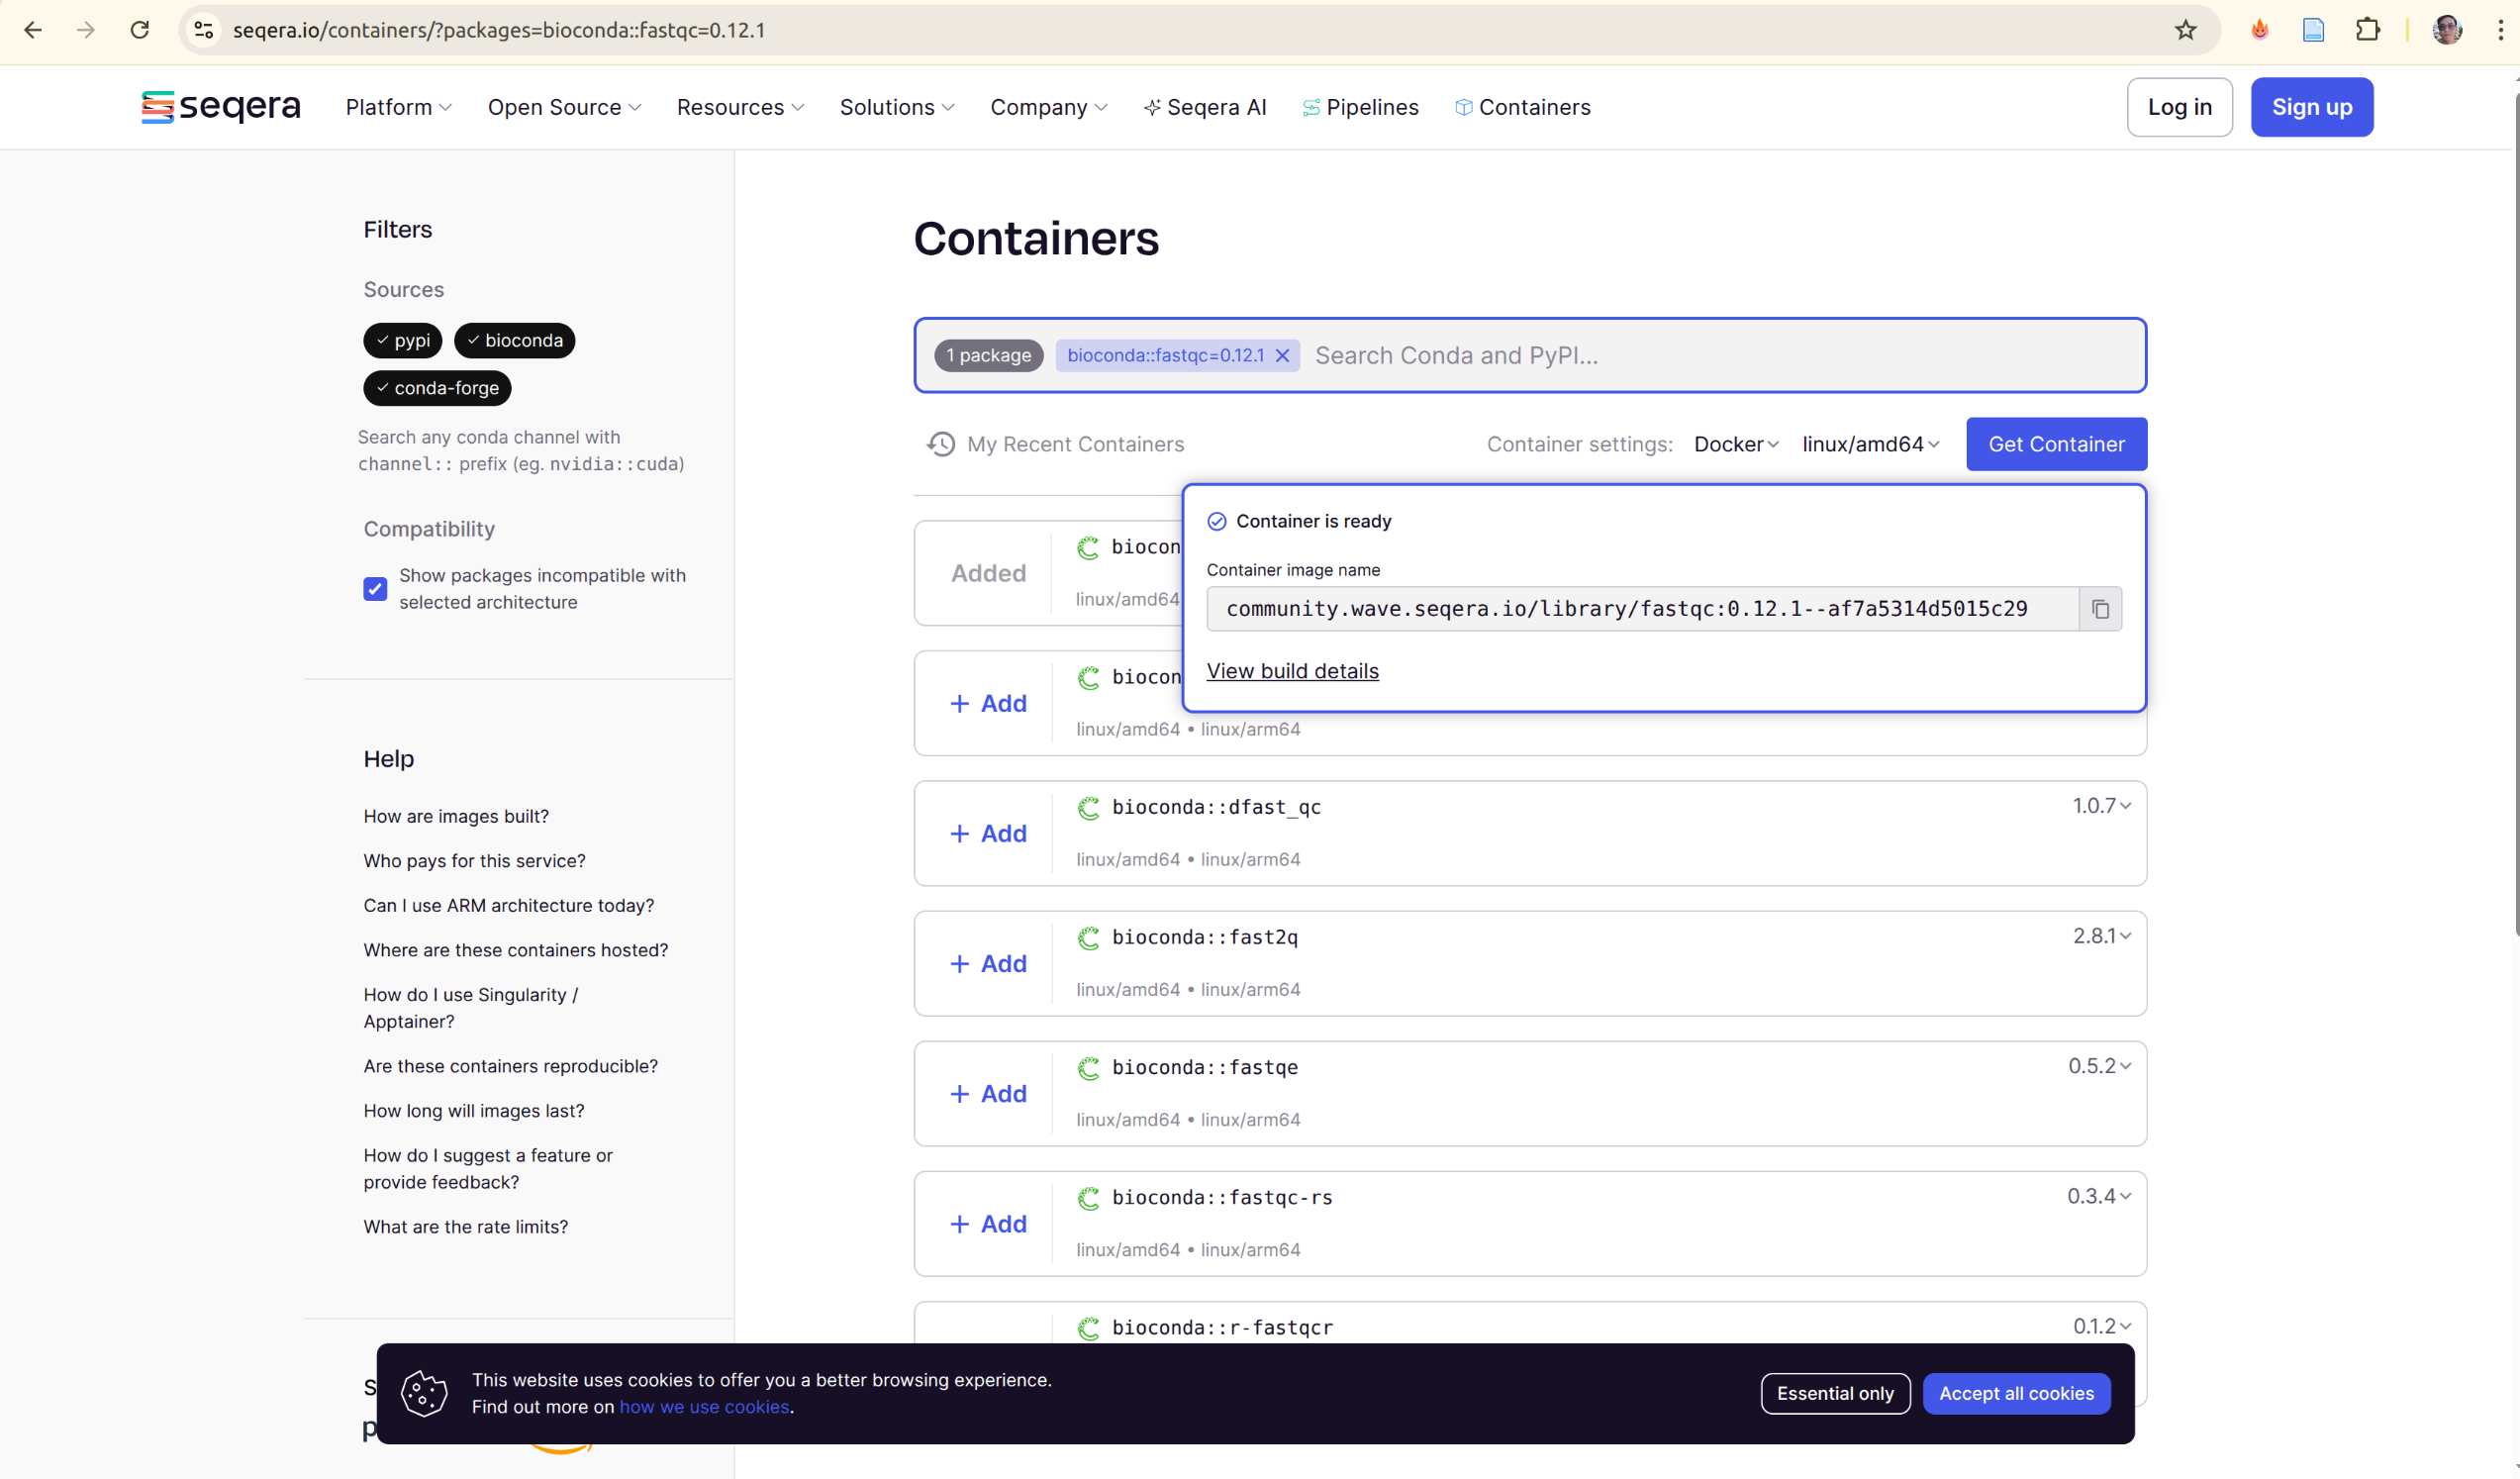Image resolution: width=2520 pixels, height=1479 pixels.
Task: Open the browser extensions puzzle icon
Action: [2367, 30]
